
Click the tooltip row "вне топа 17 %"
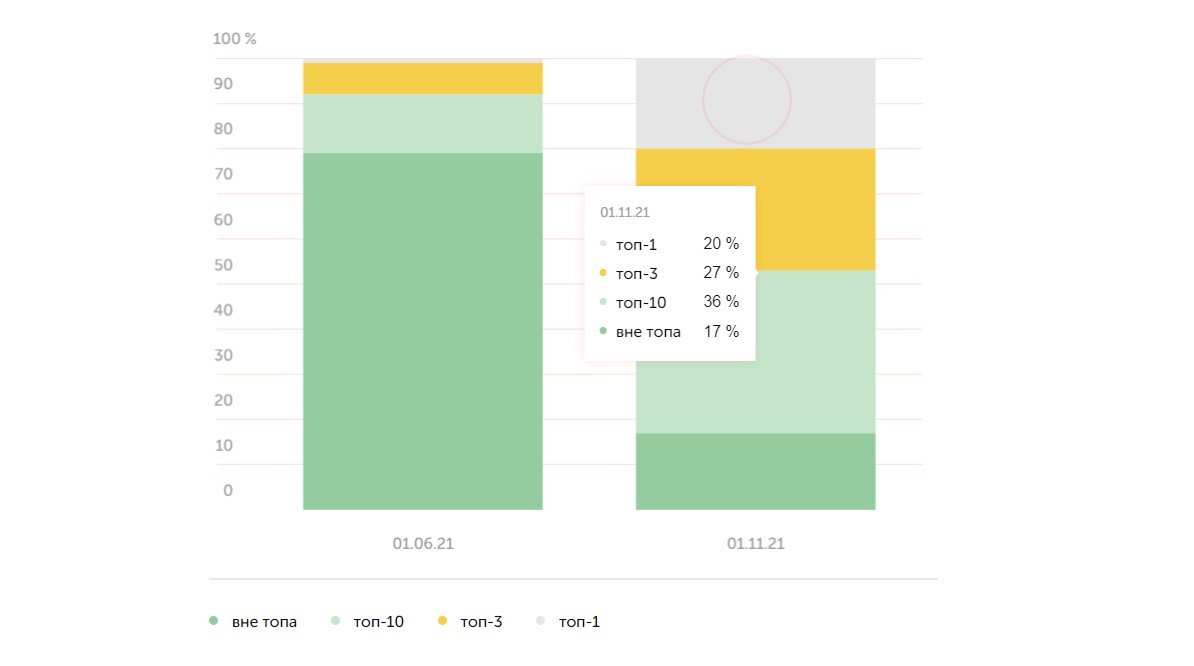pos(669,332)
